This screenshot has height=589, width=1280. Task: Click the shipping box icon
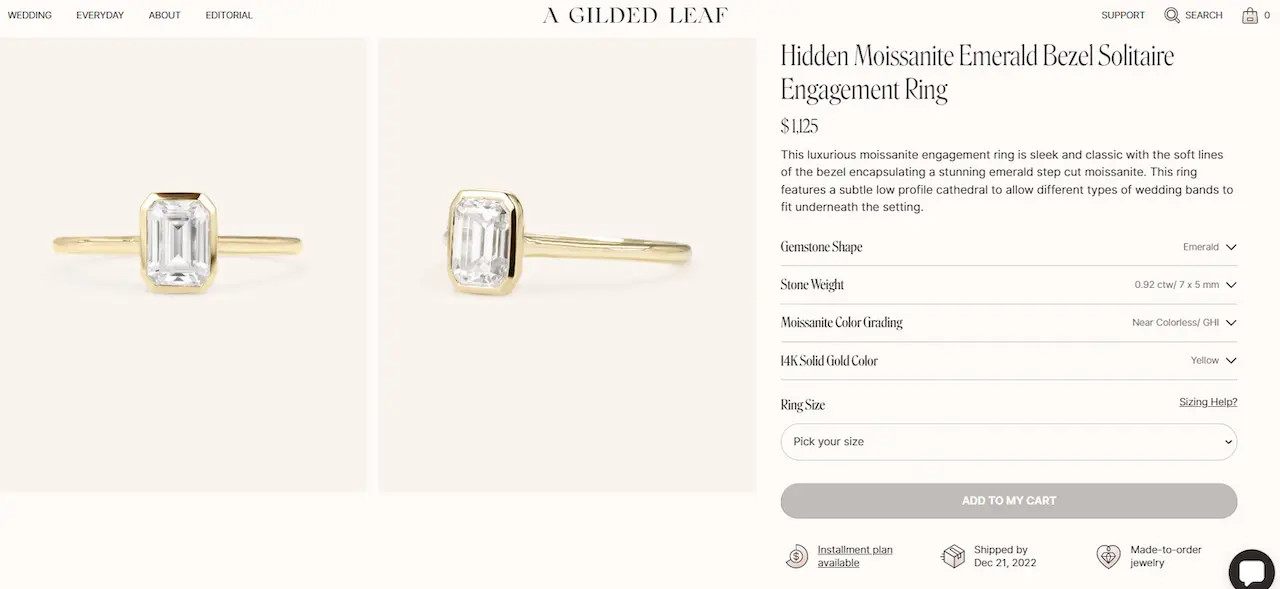pyautogui.click(x=952, y=556)
